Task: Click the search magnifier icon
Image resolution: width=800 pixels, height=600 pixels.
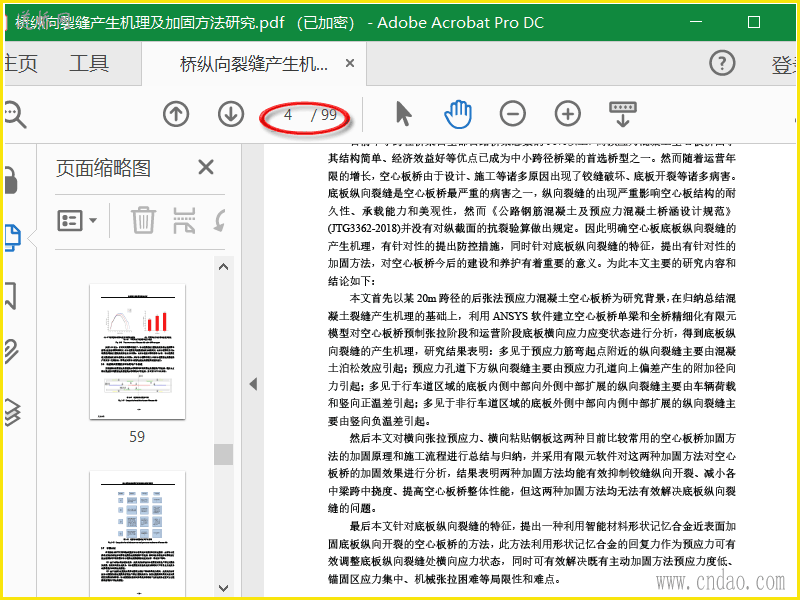Action: [14, 114]
